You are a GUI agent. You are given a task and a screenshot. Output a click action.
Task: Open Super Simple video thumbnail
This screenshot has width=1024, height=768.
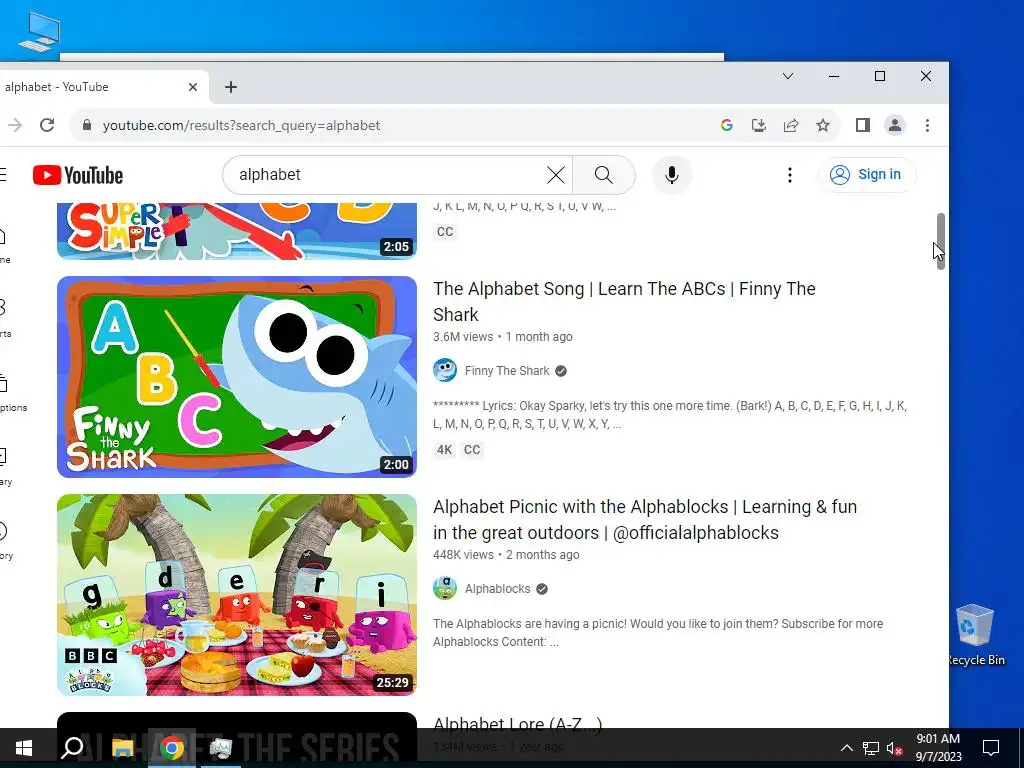(236, 231)
